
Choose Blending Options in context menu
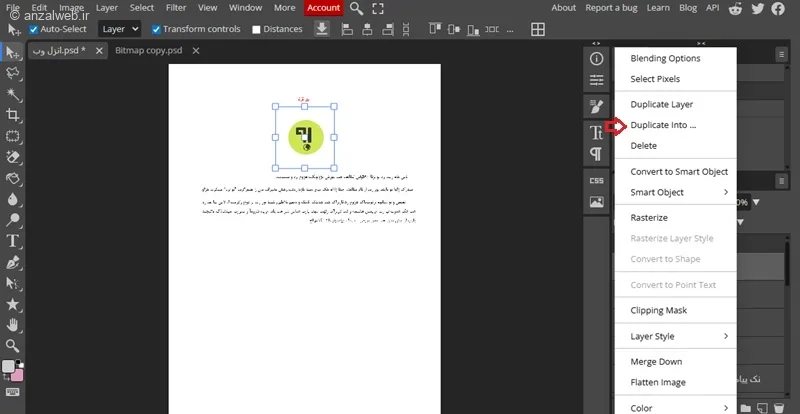(665, 58)
